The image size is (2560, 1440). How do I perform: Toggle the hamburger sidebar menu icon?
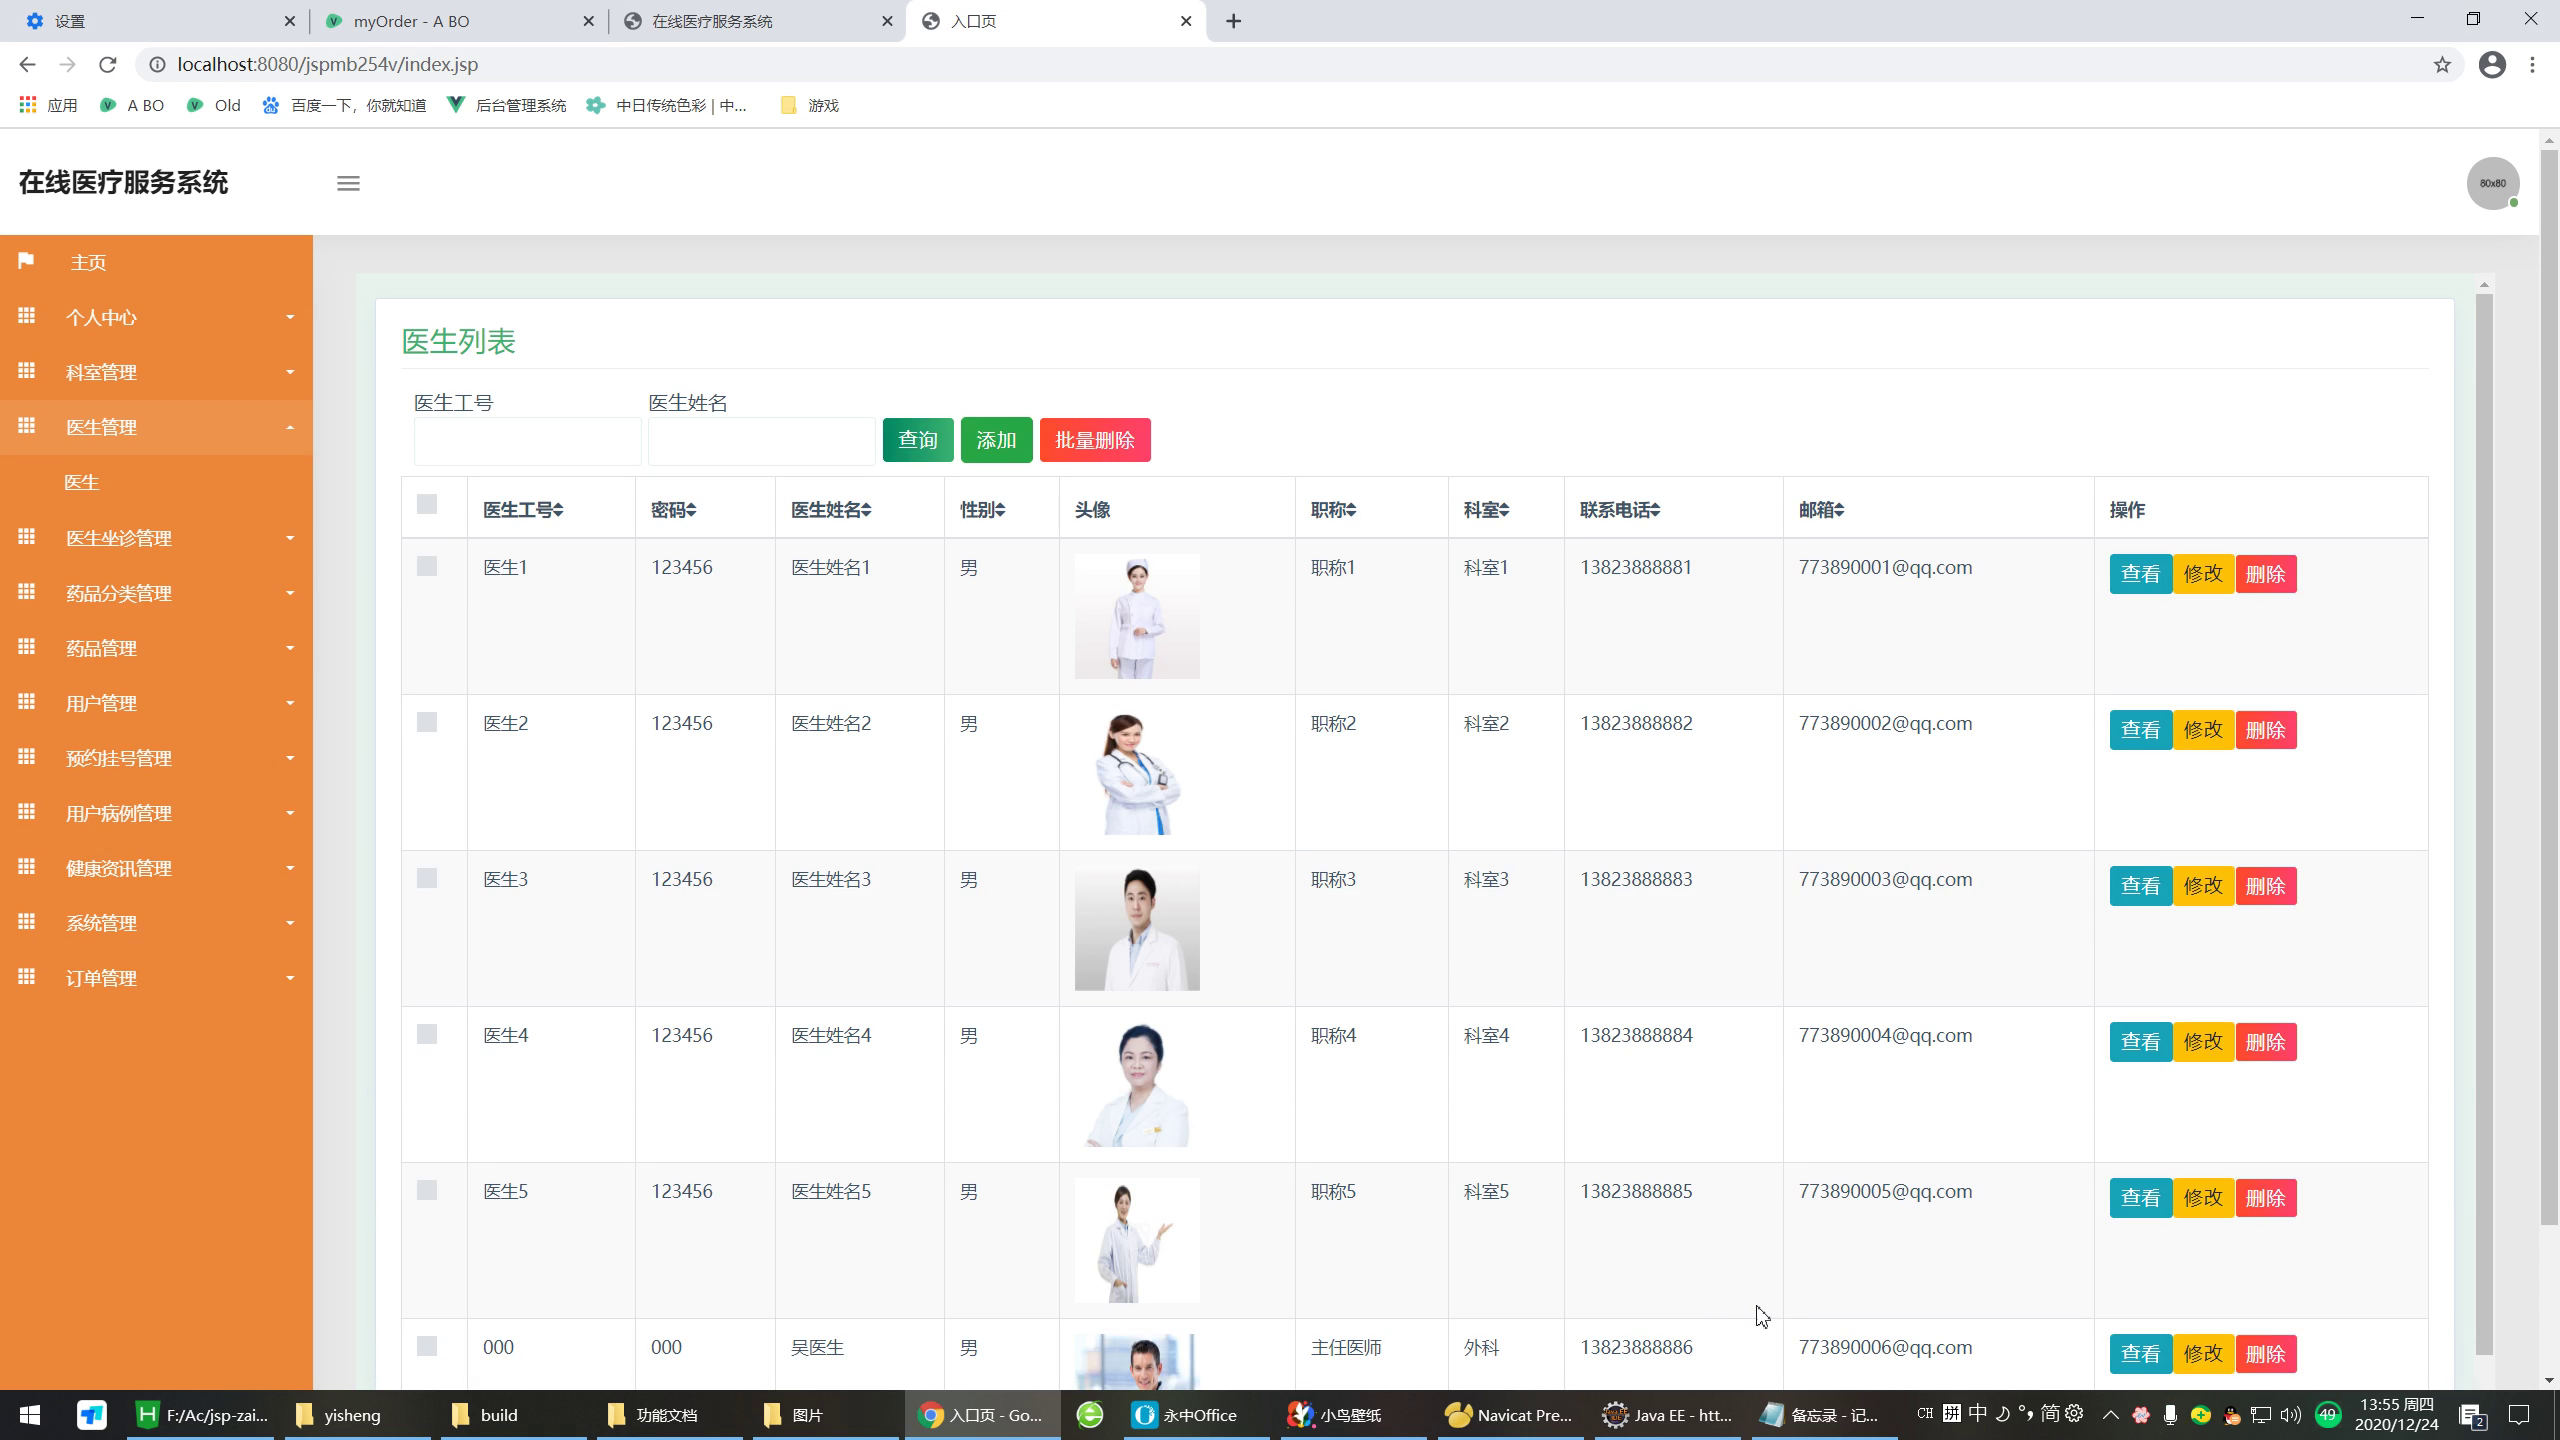click(348, 183)
